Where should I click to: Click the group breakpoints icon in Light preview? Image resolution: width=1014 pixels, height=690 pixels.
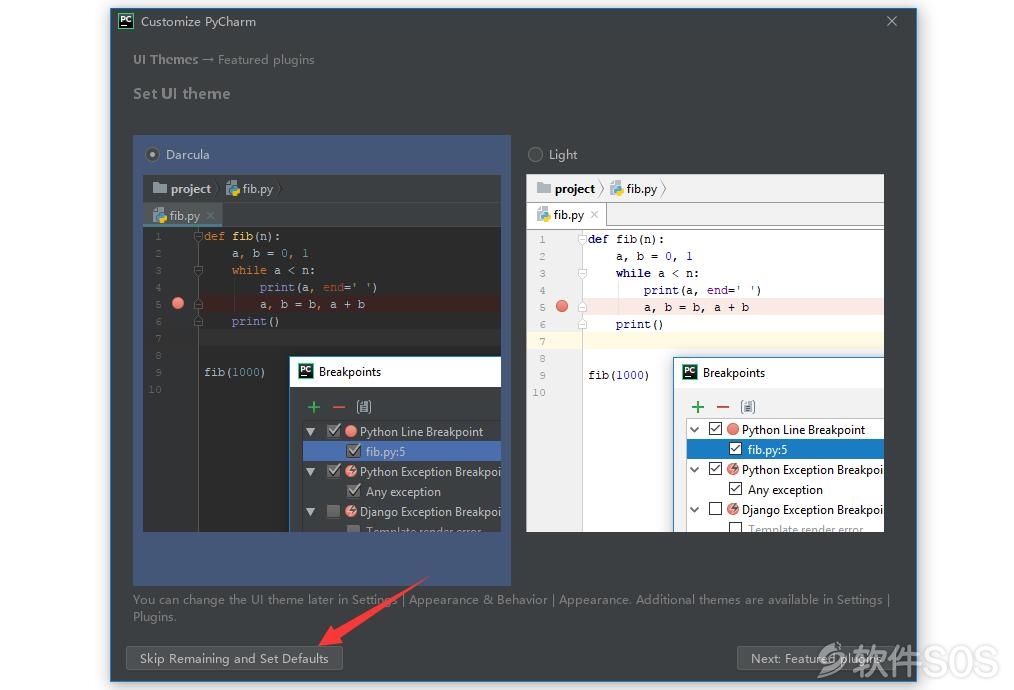tap(748, 407)
